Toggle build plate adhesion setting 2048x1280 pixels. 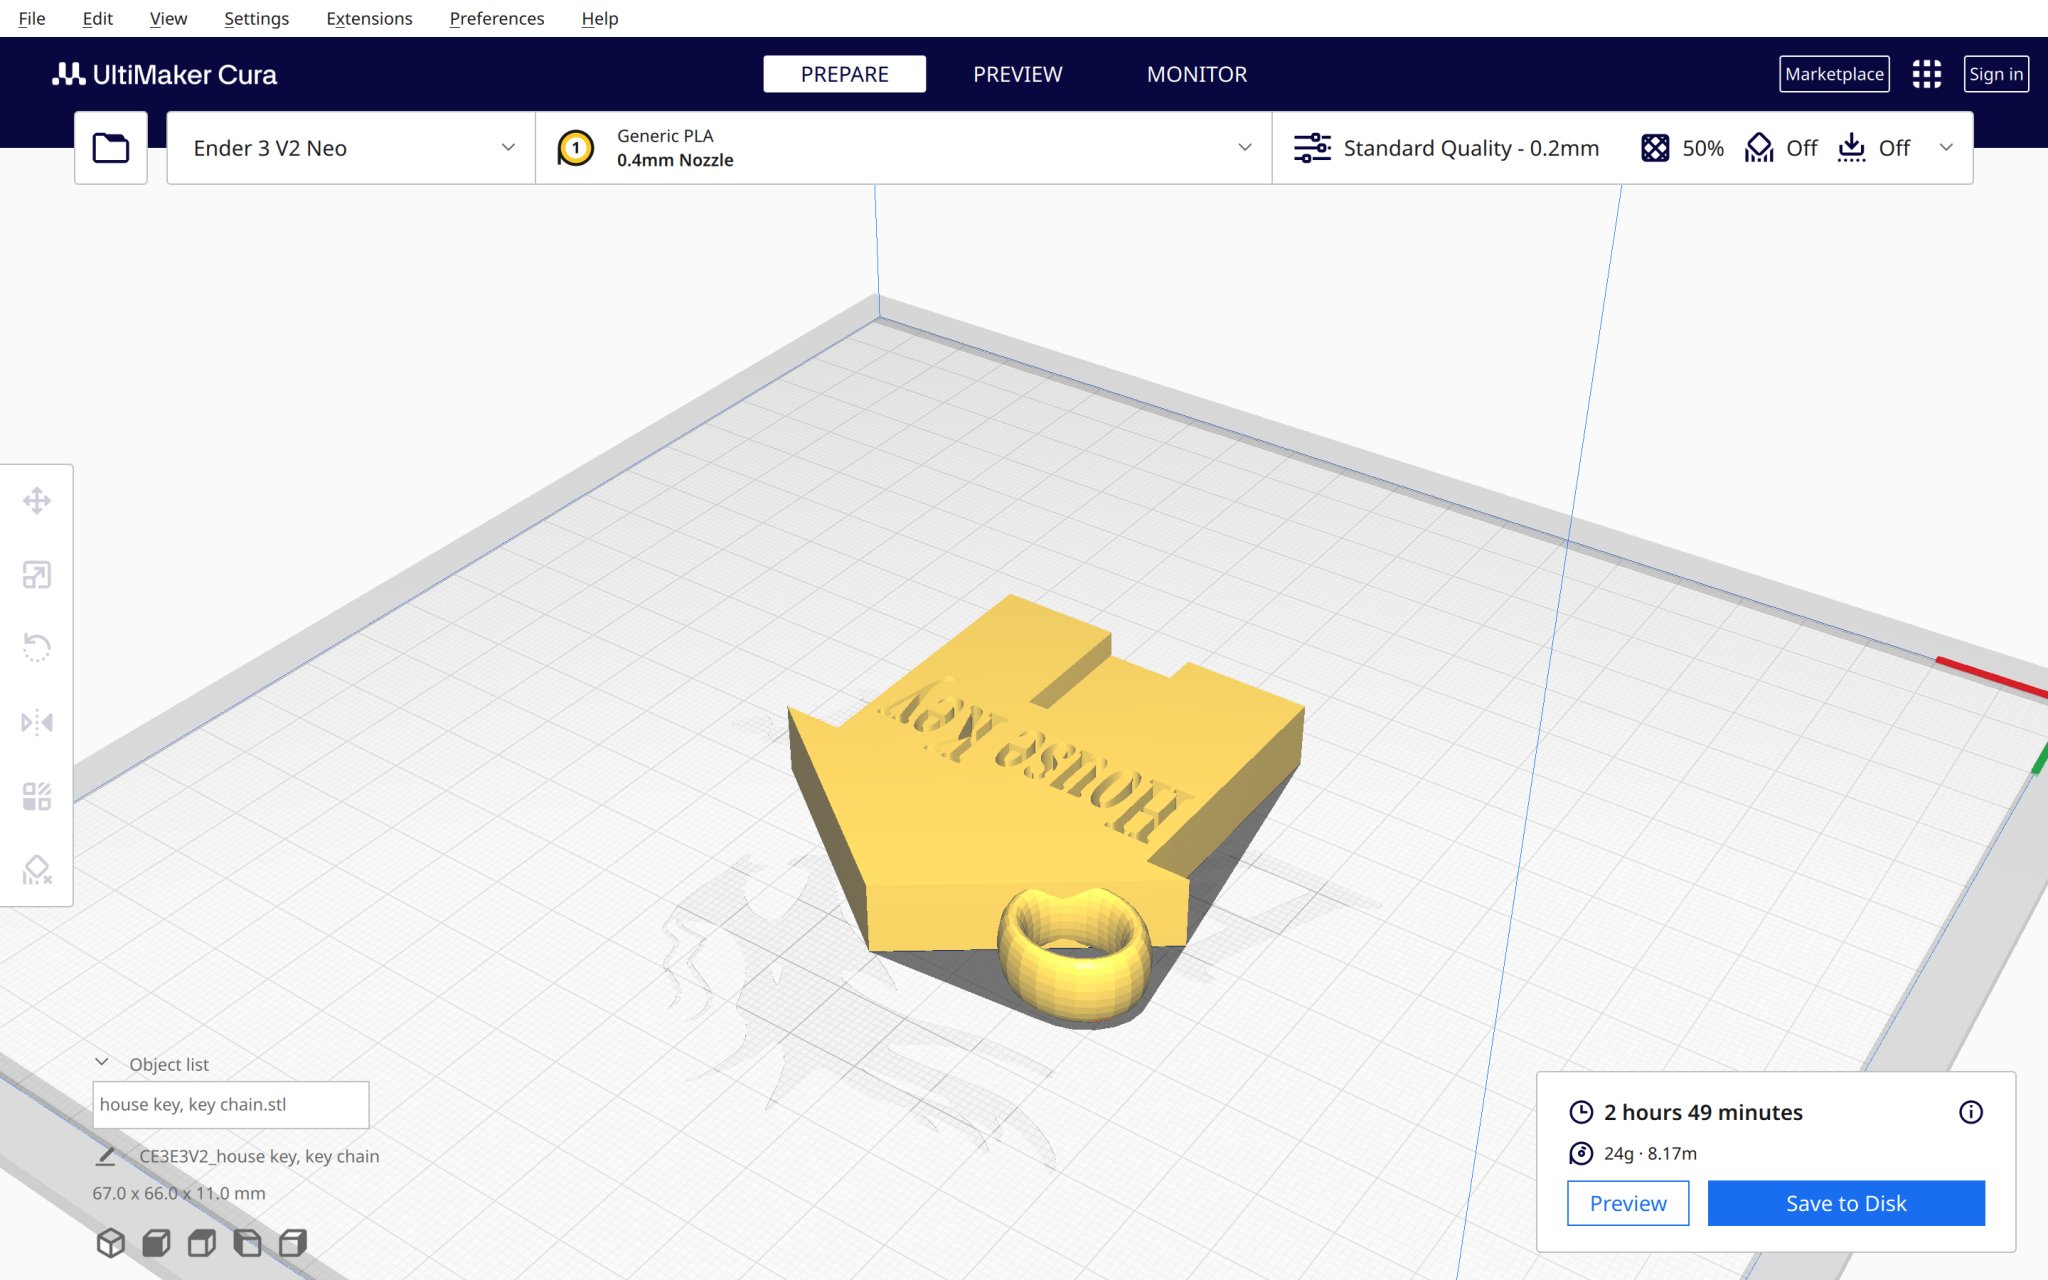[x=1872, y=147]
